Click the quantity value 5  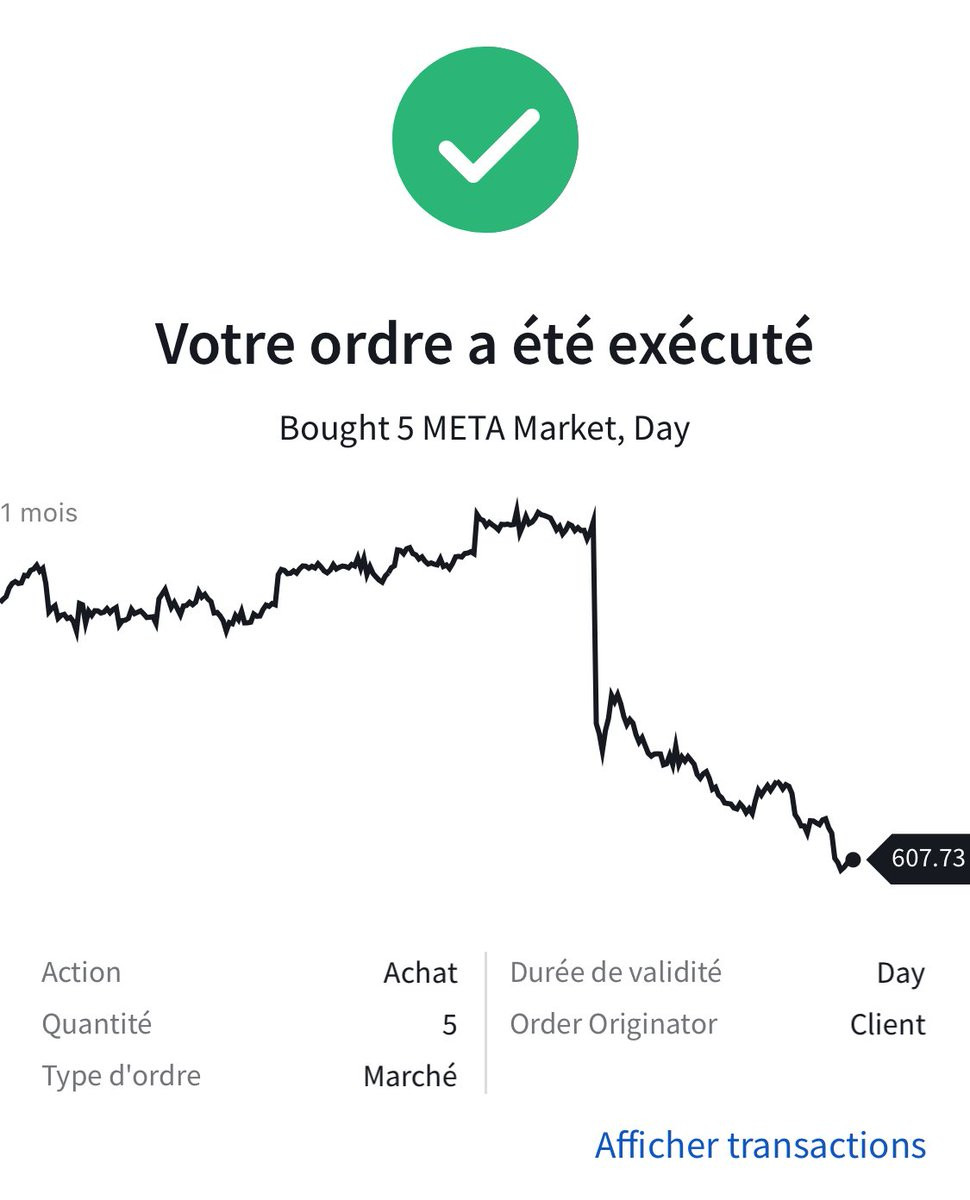pyautogui.click(x=449, y=1025)
